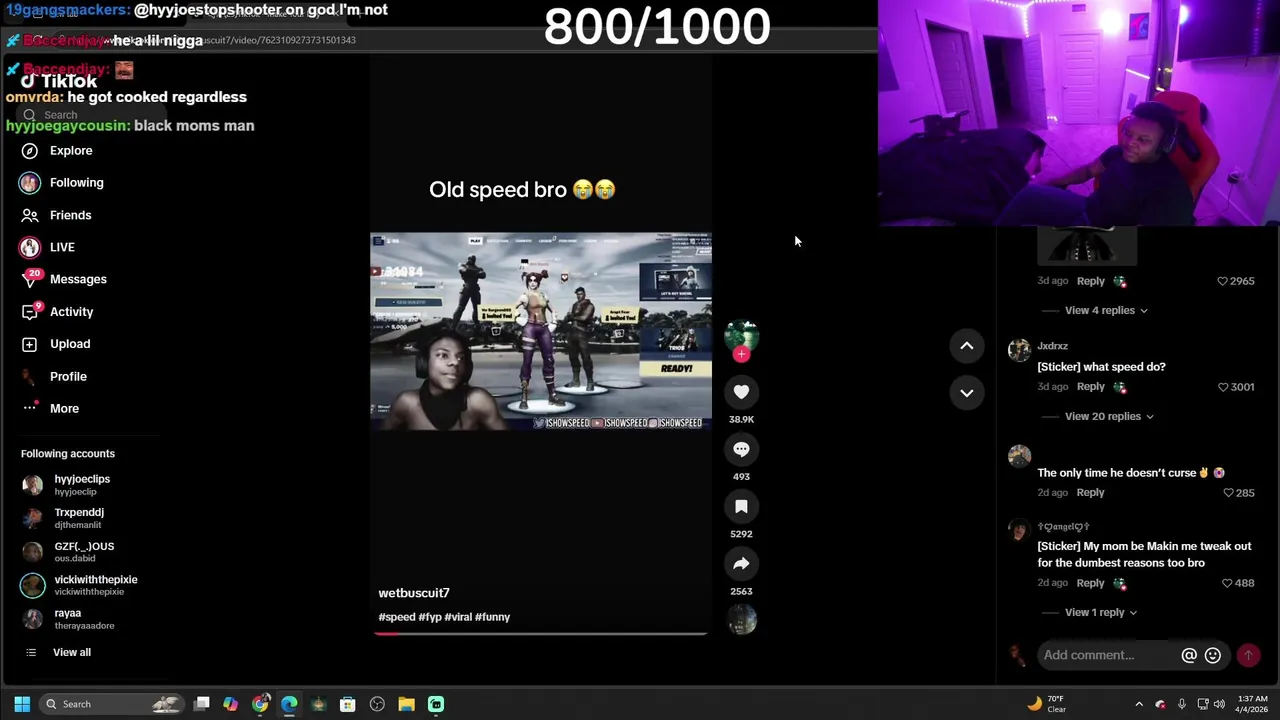The image size is (1280, 720).
Task: Switch to Google Chrome on taskbar
Action: tap(260, 704)
